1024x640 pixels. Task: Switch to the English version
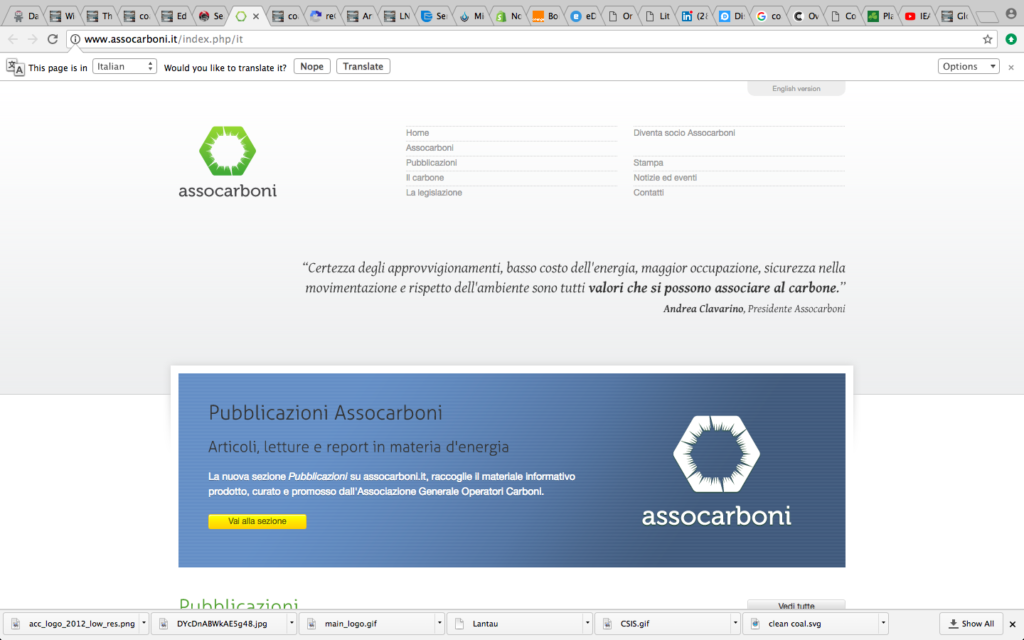(x=796, y=89)
